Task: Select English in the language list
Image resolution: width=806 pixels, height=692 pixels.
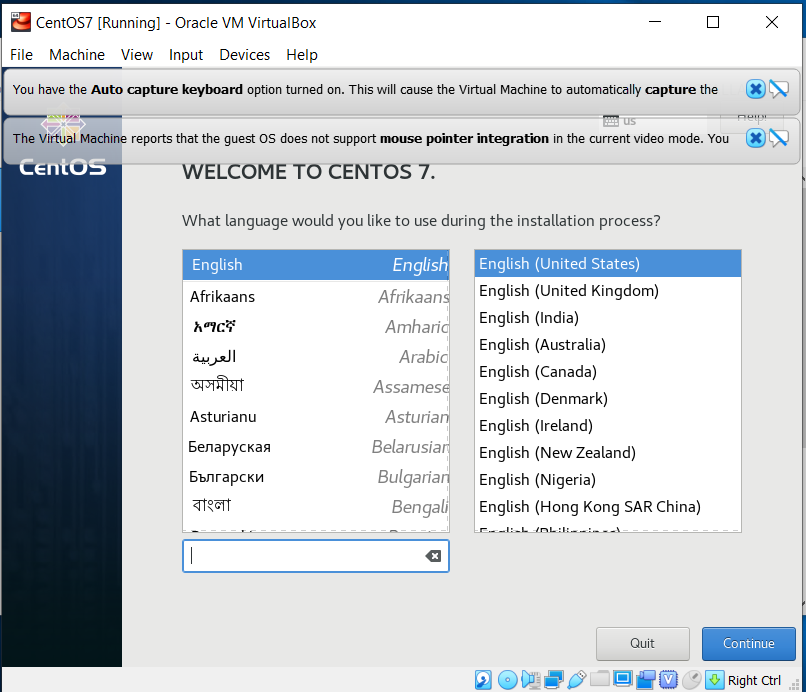Action: pyautogui.click(x=316, y=265)
